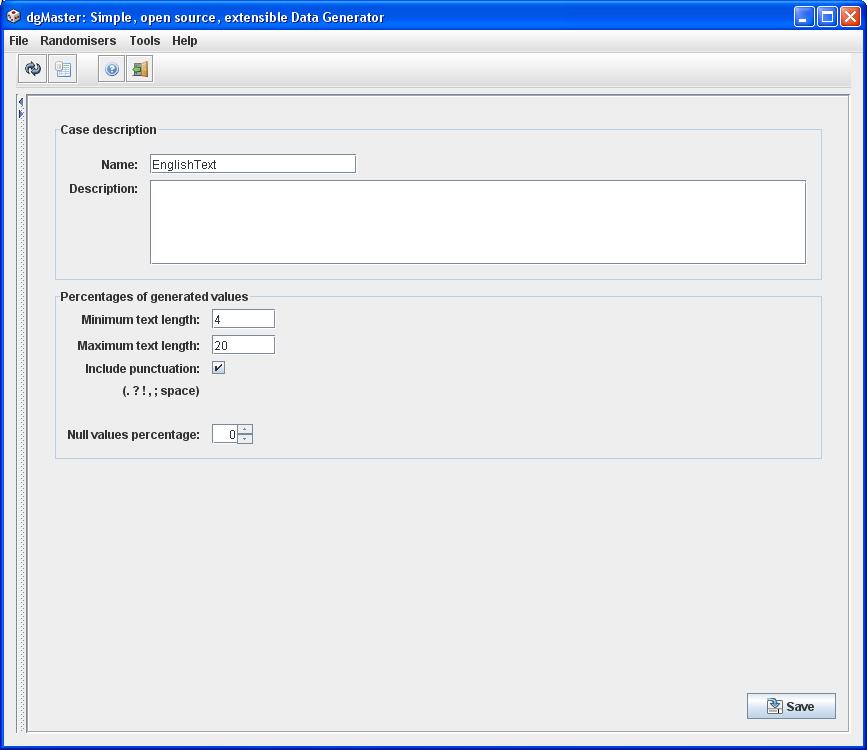Open the Help menu

[184, 41]
